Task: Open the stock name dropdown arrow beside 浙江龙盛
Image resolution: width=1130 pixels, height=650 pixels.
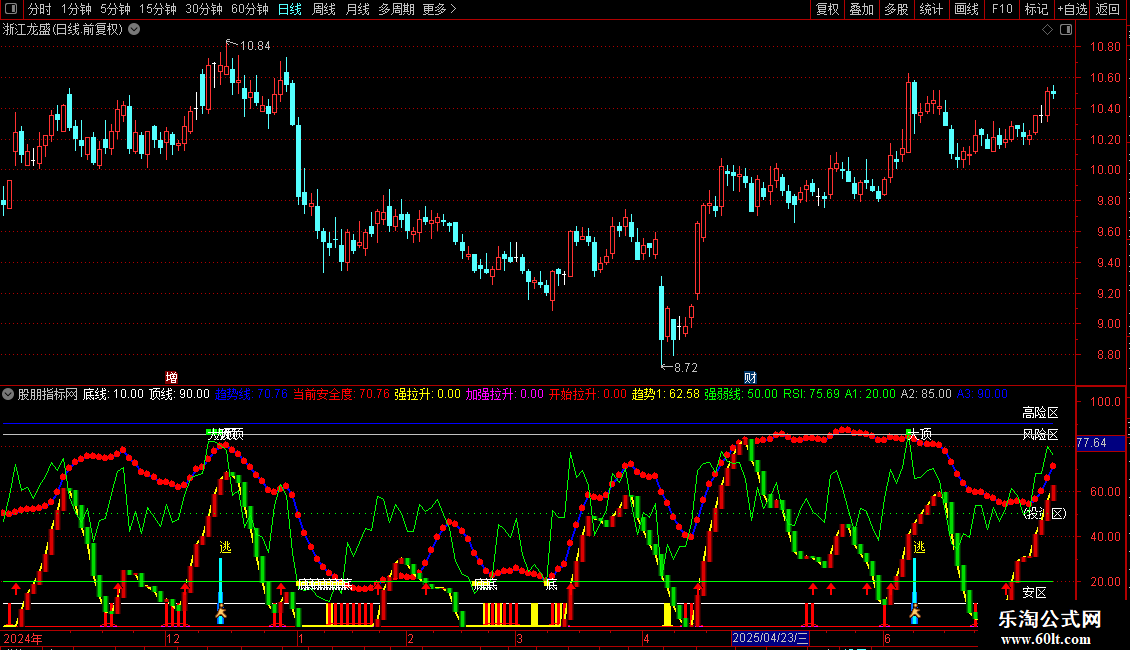Action: point(134,30)
